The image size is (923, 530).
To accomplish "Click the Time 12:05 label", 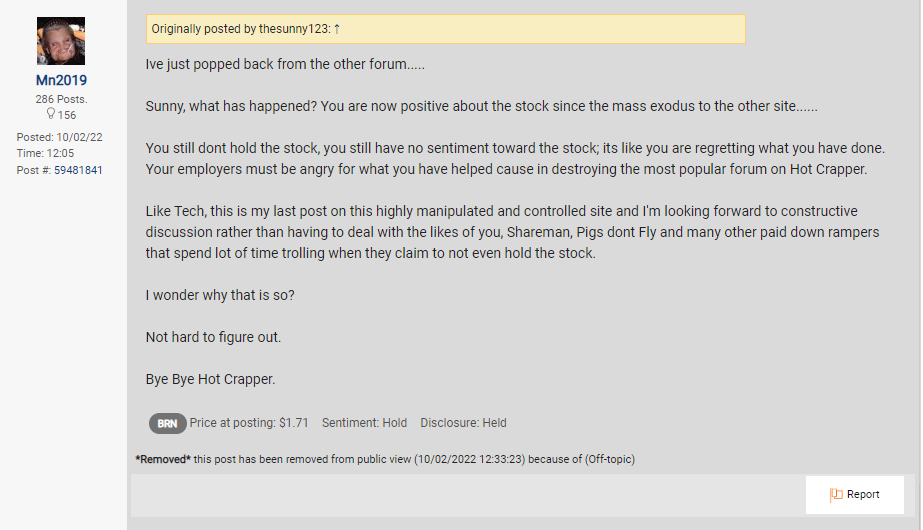I will click(x=46, y=154).
